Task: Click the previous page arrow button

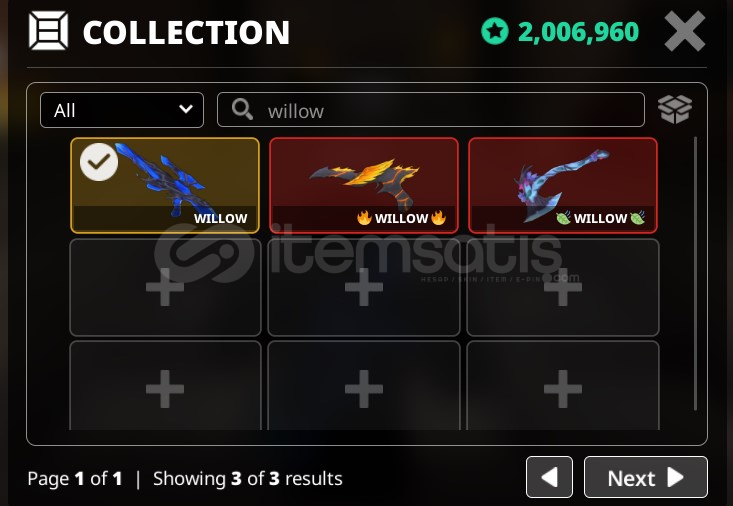Action: click(549, 477)
